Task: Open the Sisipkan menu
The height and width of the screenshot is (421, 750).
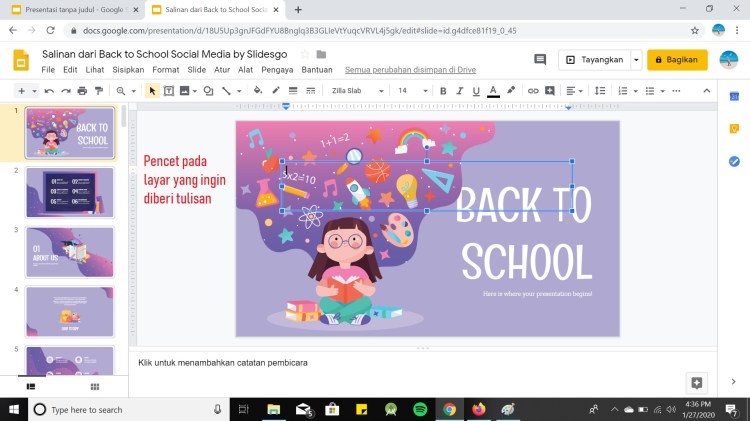Action: click(128, 70)
